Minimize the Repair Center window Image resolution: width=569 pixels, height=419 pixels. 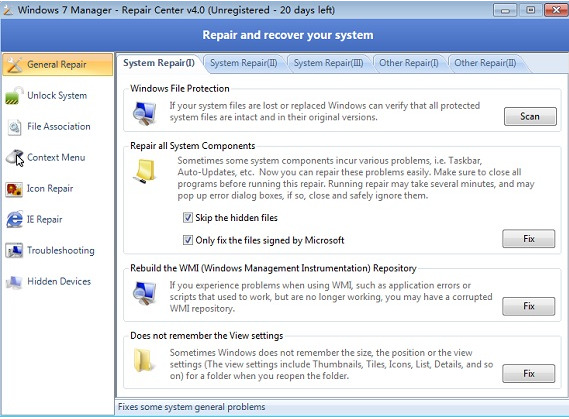[x=505, y=11]
